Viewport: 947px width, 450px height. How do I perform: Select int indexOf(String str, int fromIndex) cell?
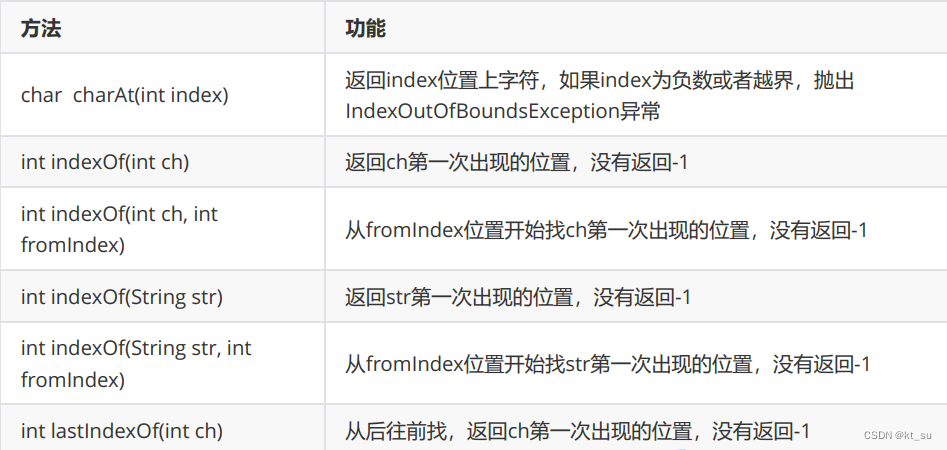[x=162, y=364]
